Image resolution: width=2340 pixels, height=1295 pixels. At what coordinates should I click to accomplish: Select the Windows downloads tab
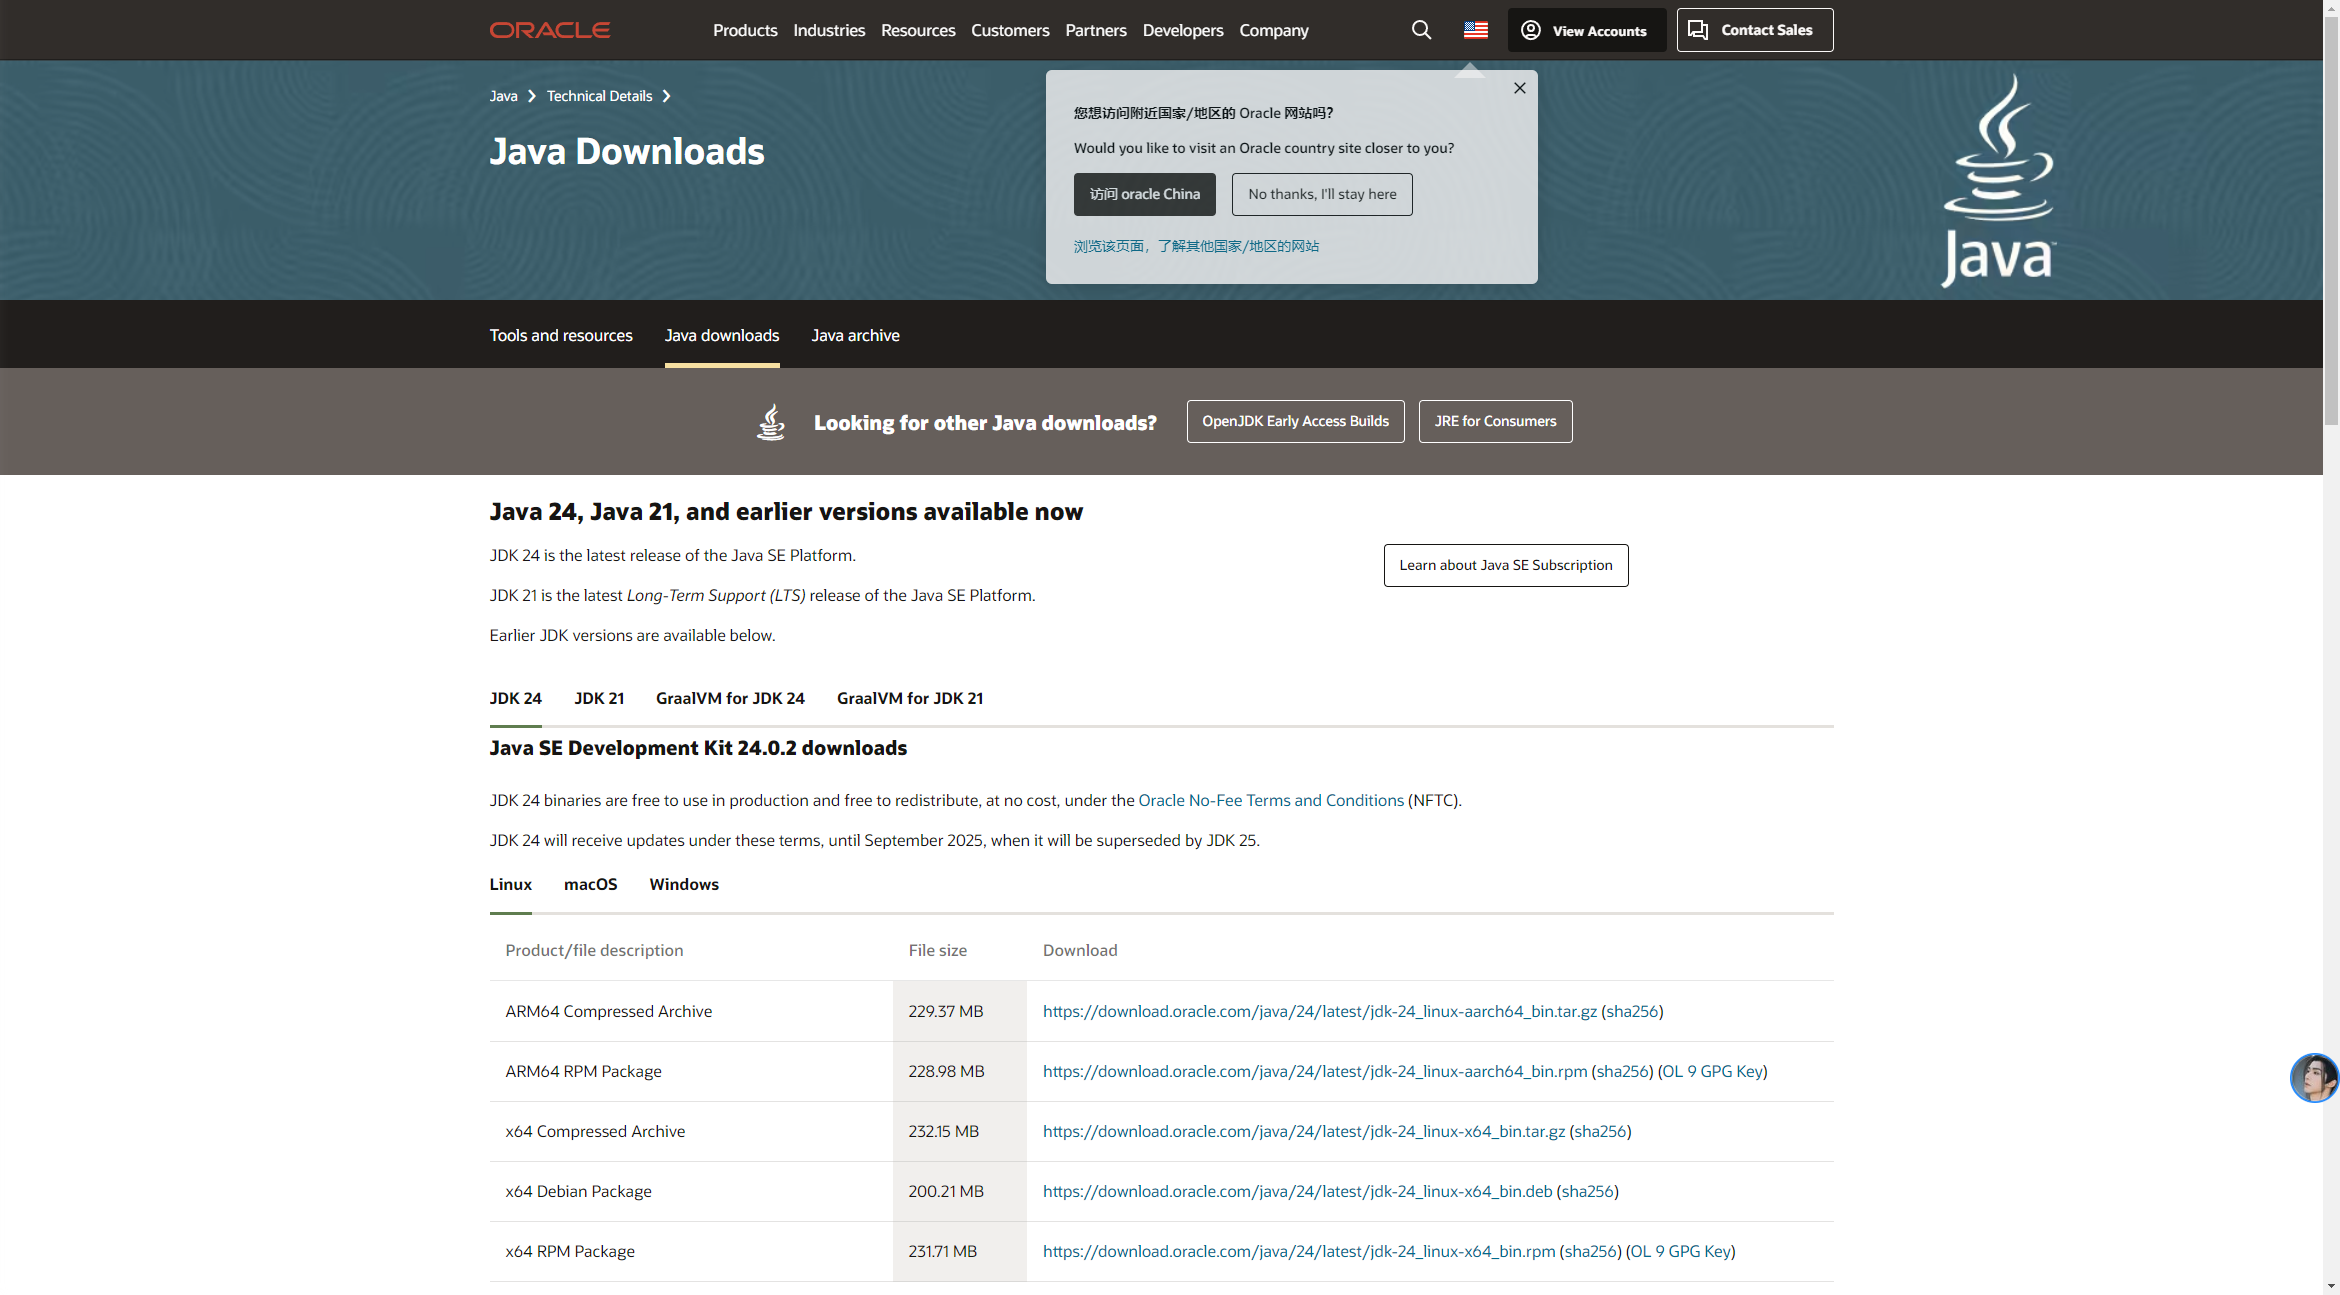pyautogui.click(x=684, y=884)
